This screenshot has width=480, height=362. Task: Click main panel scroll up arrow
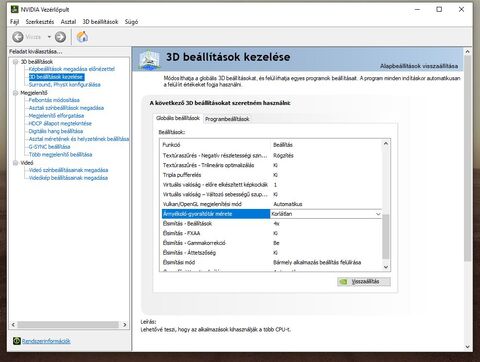467,52
